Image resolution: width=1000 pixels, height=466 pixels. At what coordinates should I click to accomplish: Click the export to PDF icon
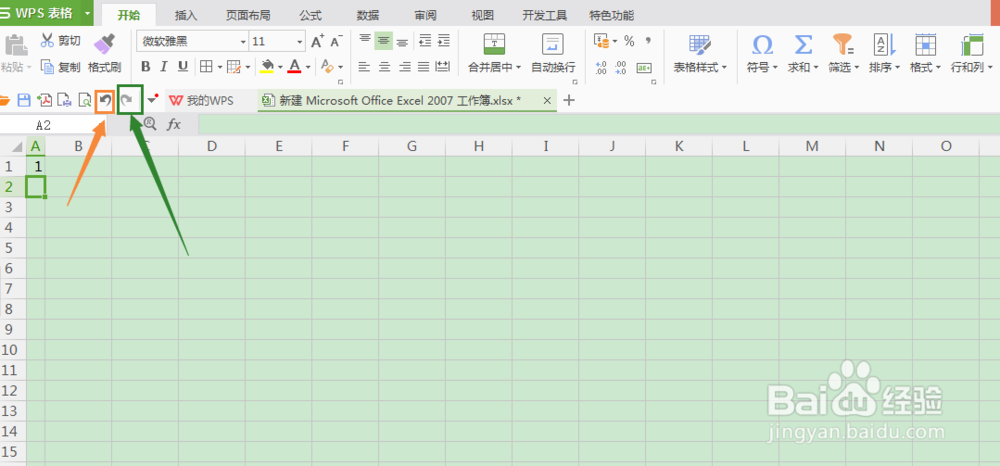pos(44,100)
